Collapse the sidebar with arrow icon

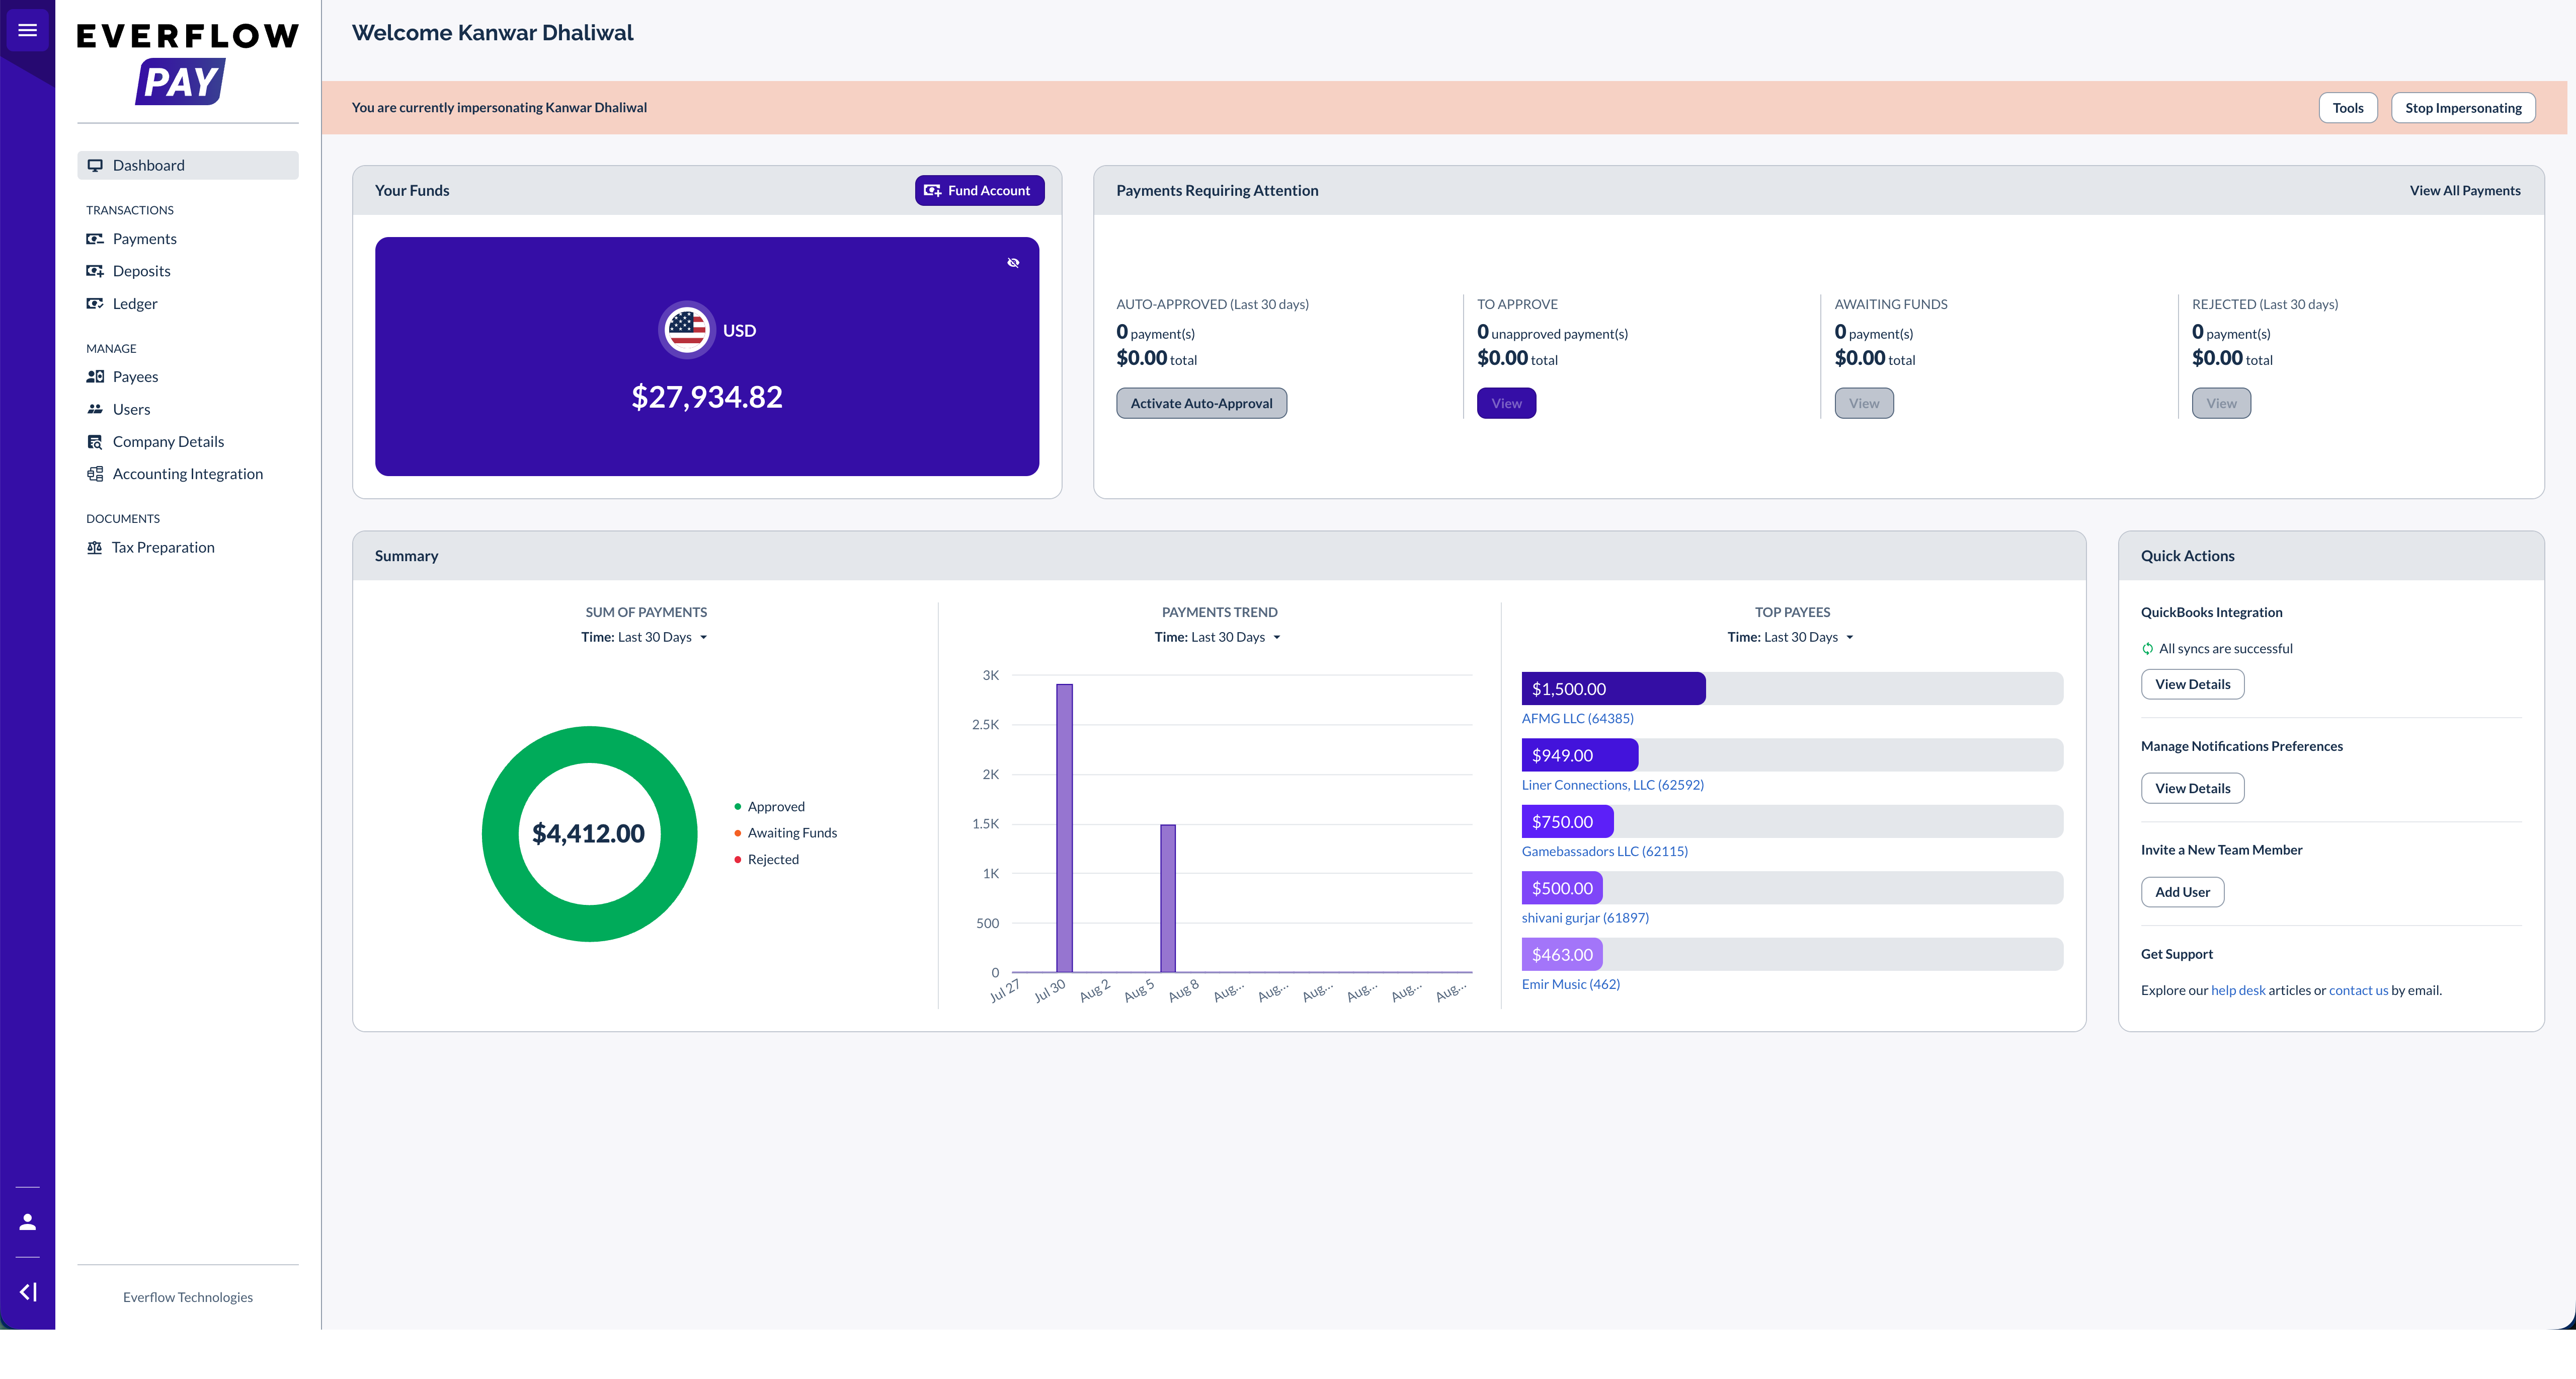pyautogui.click(x=28, y=1292)
